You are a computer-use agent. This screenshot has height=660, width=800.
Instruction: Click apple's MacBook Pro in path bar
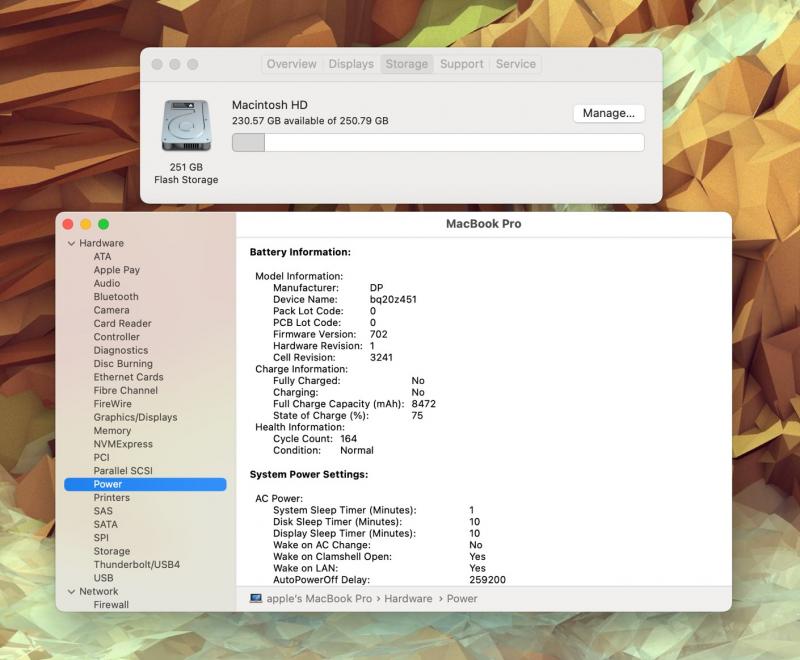[319, 599]
